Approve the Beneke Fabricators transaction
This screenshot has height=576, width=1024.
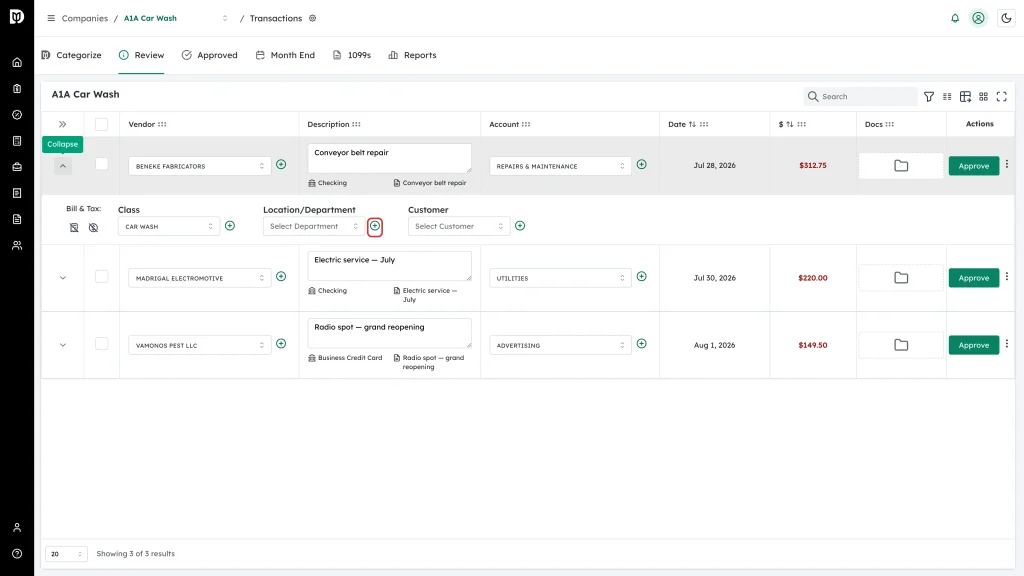[974, 166]
